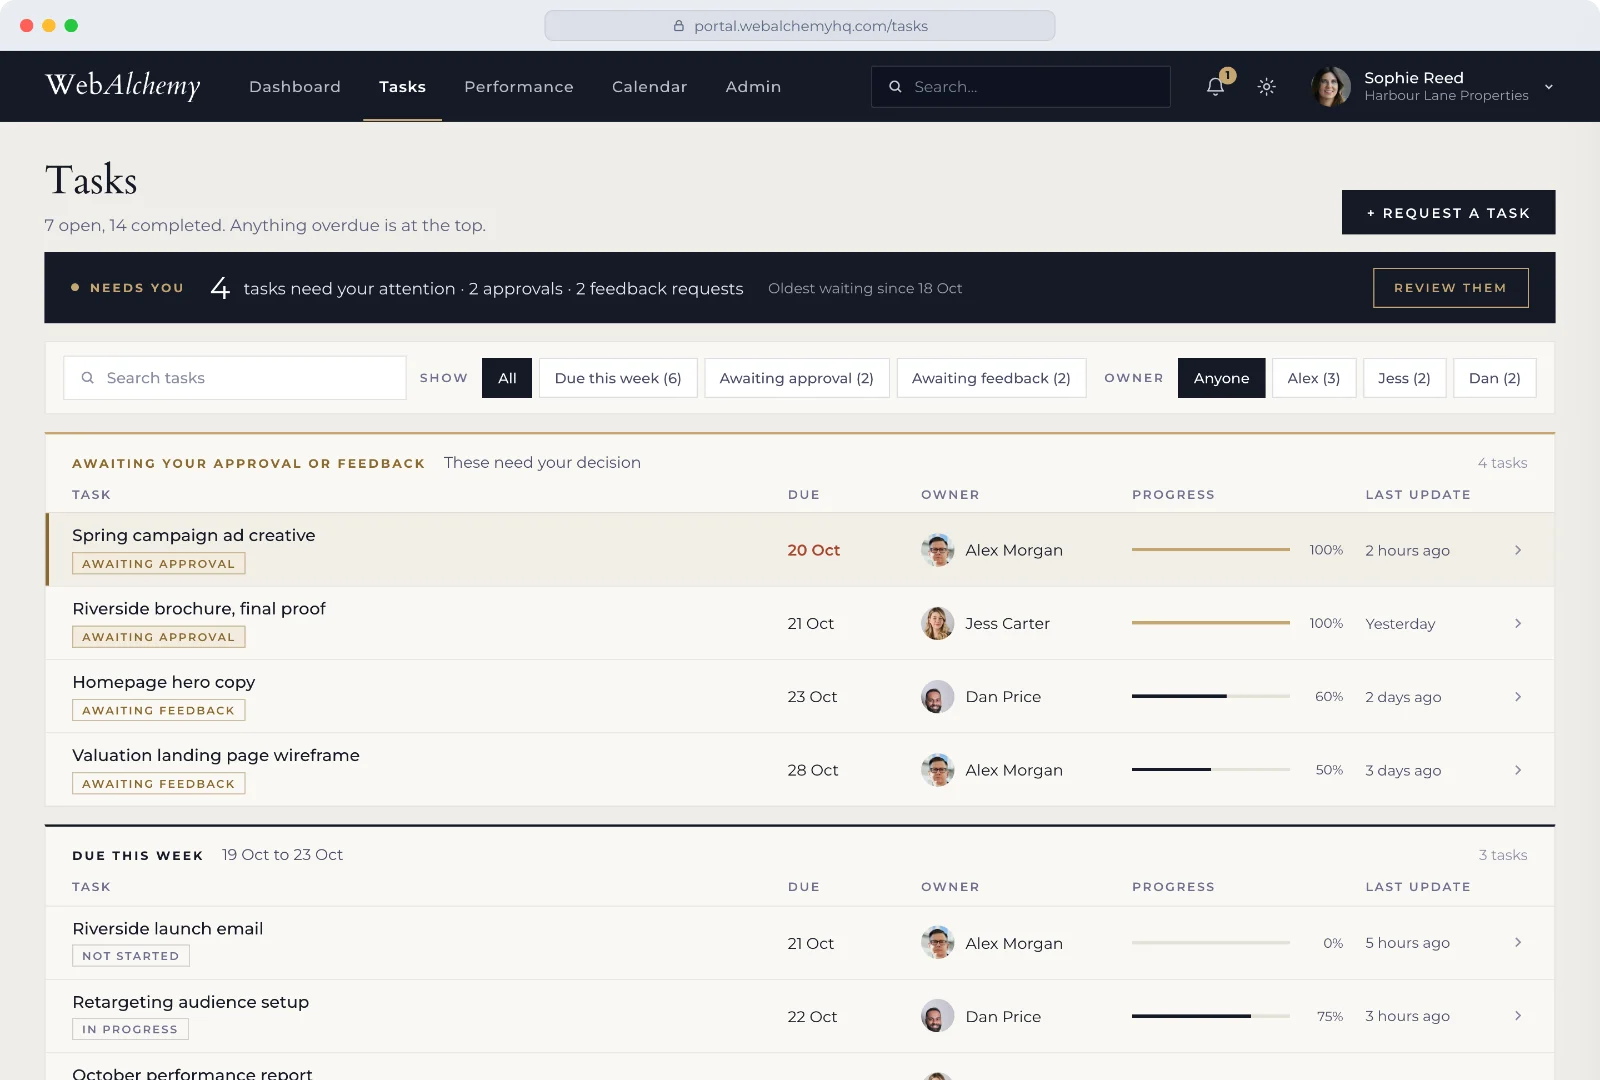The image size is (1600, 1080).
Task: Select the Tasks navigation tab
Action: [x=402, y=87]
